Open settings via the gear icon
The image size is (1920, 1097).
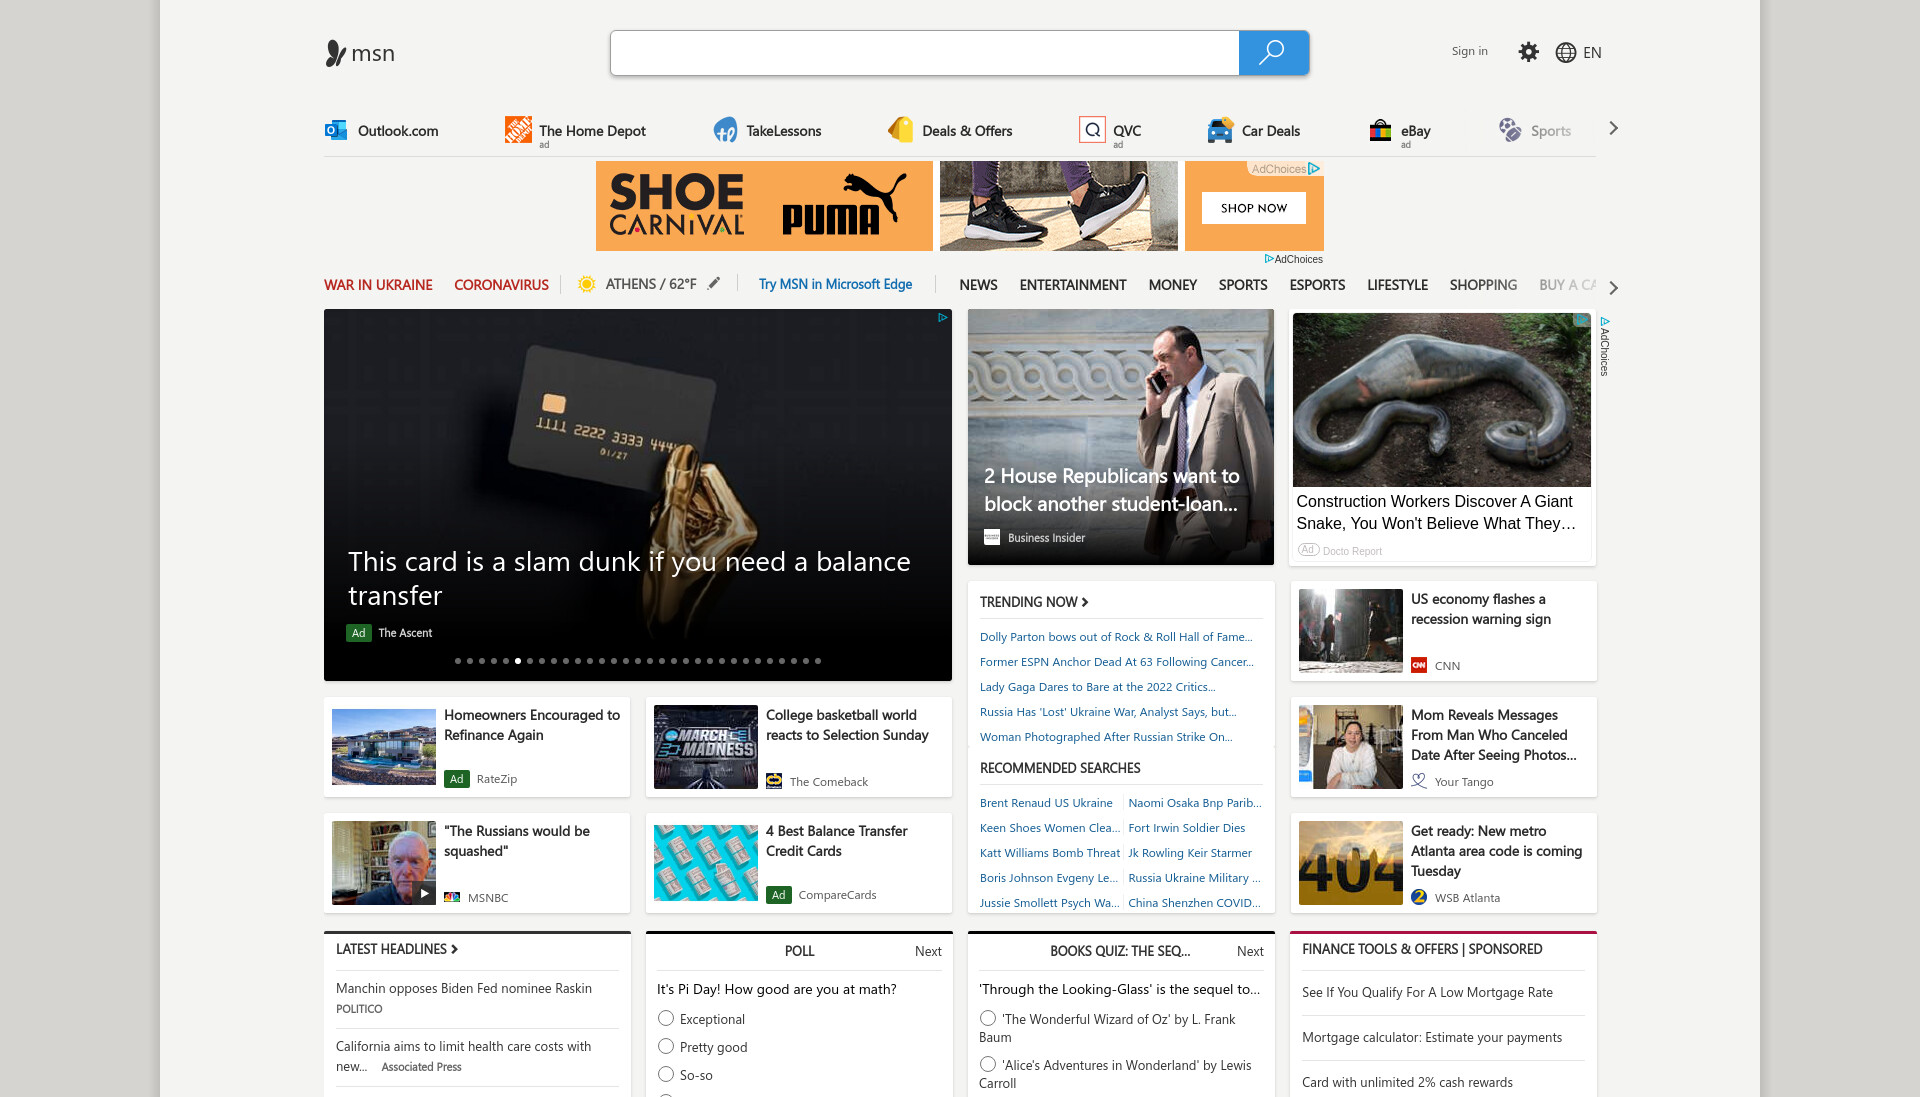click(x=1528, y=52)
